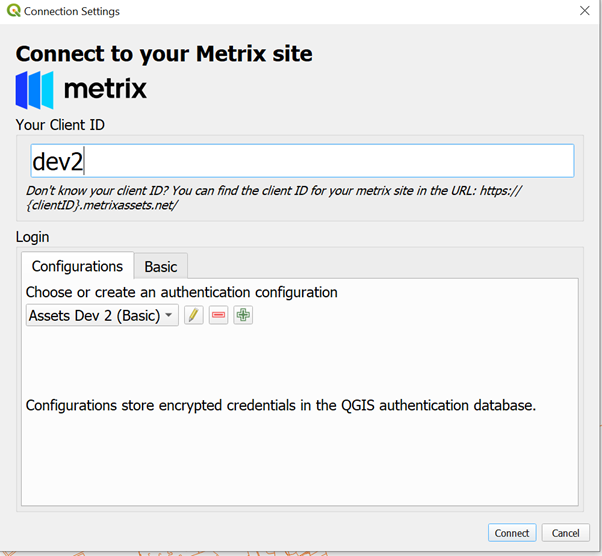Switch to the Basic login tab
The image size is (602, 556).
[160, 266]
